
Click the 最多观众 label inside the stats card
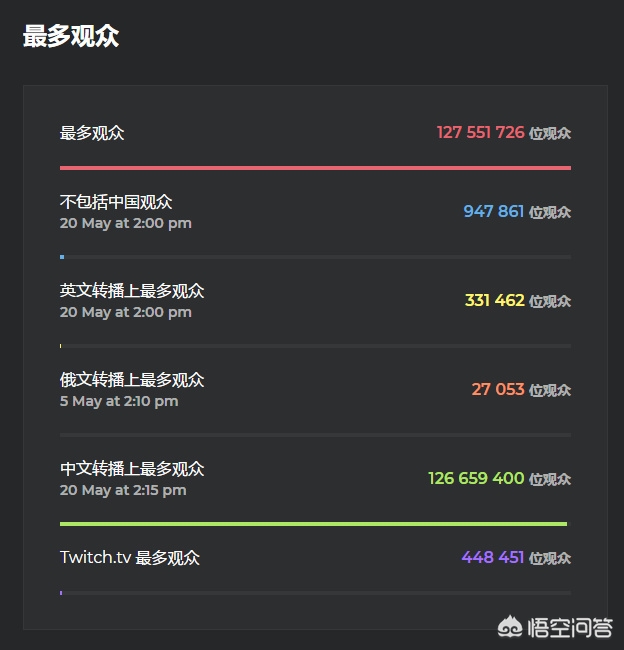click(92, 133)
